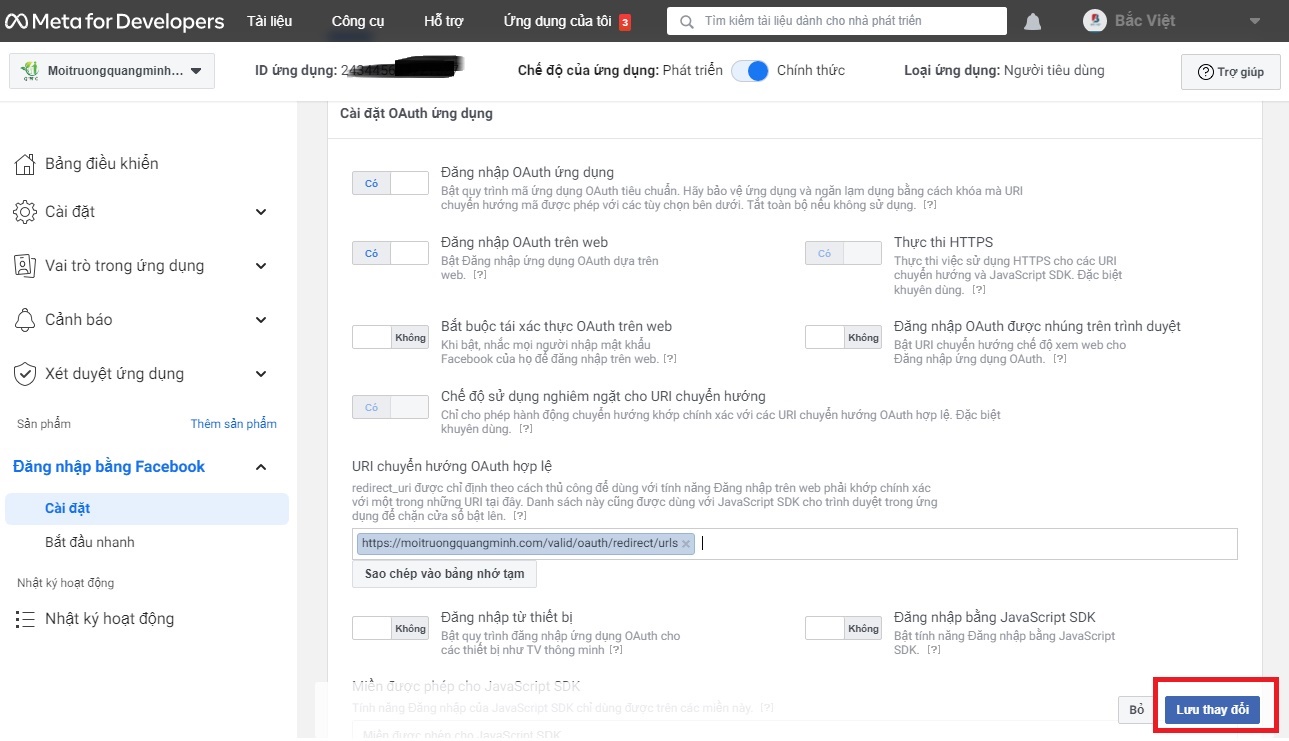Open the Tài liệu menu
1289x741 pixels.
click(269, 21)
